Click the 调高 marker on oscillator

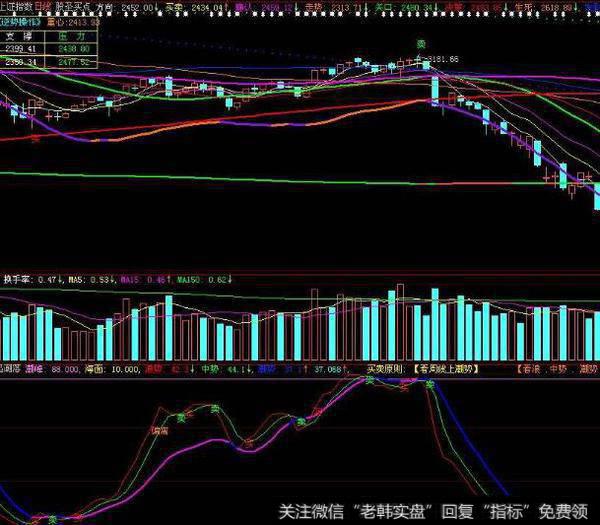tap(159, 429)
